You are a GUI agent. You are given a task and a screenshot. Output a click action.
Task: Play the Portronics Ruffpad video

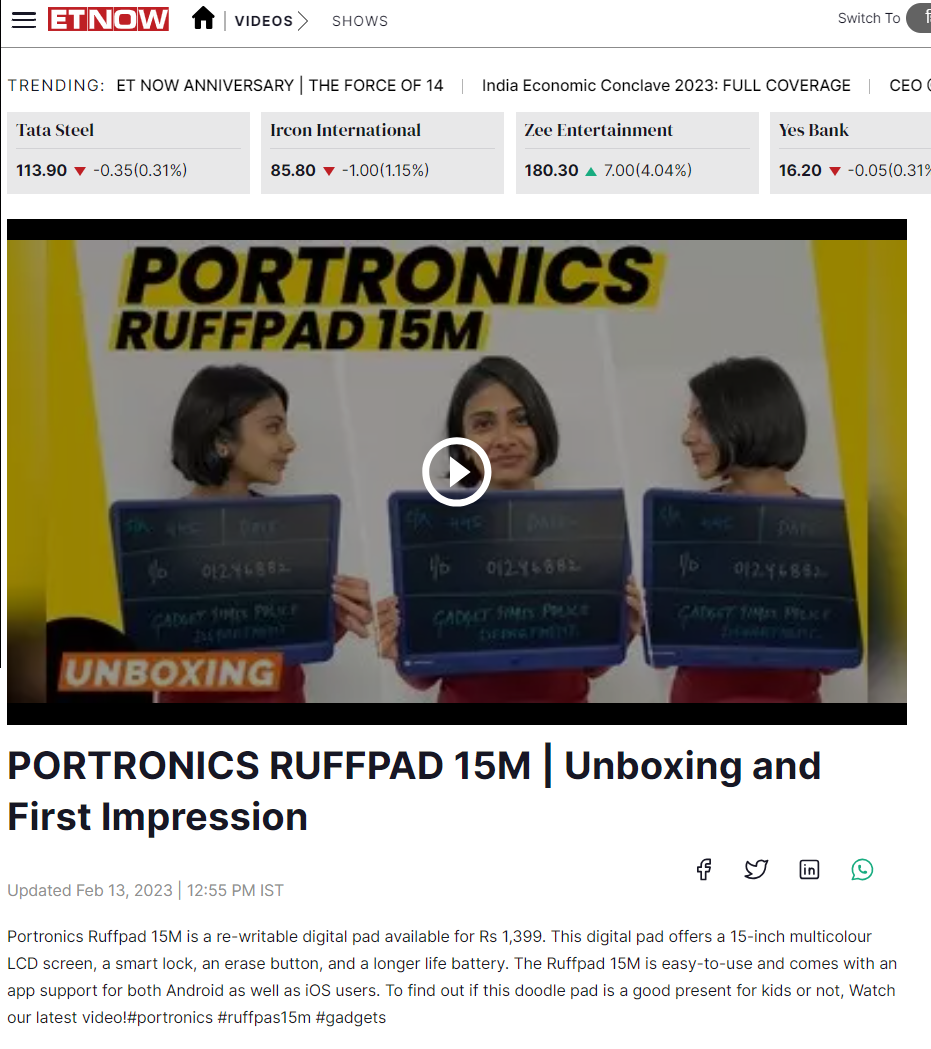[456, 472]
